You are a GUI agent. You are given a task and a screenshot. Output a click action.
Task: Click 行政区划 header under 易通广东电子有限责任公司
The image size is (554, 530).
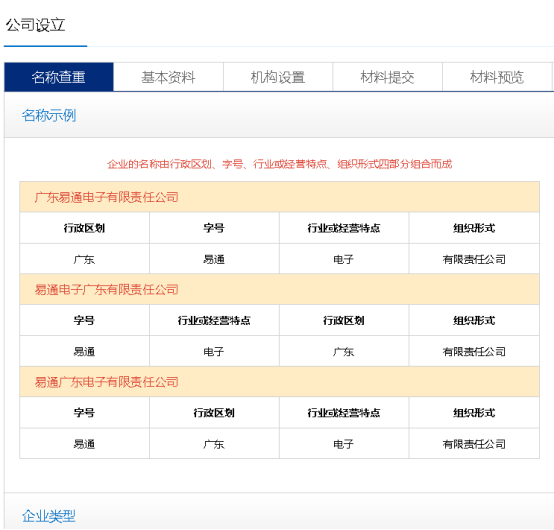click(x=214, y=413)
